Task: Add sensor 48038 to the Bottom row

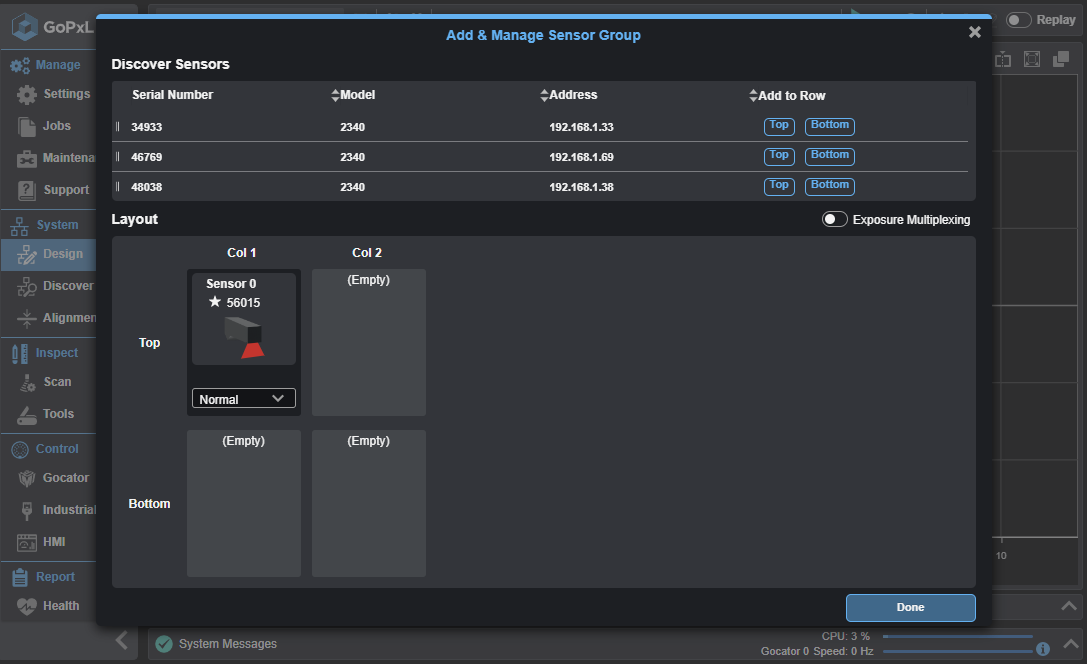Action: (829, 186)
